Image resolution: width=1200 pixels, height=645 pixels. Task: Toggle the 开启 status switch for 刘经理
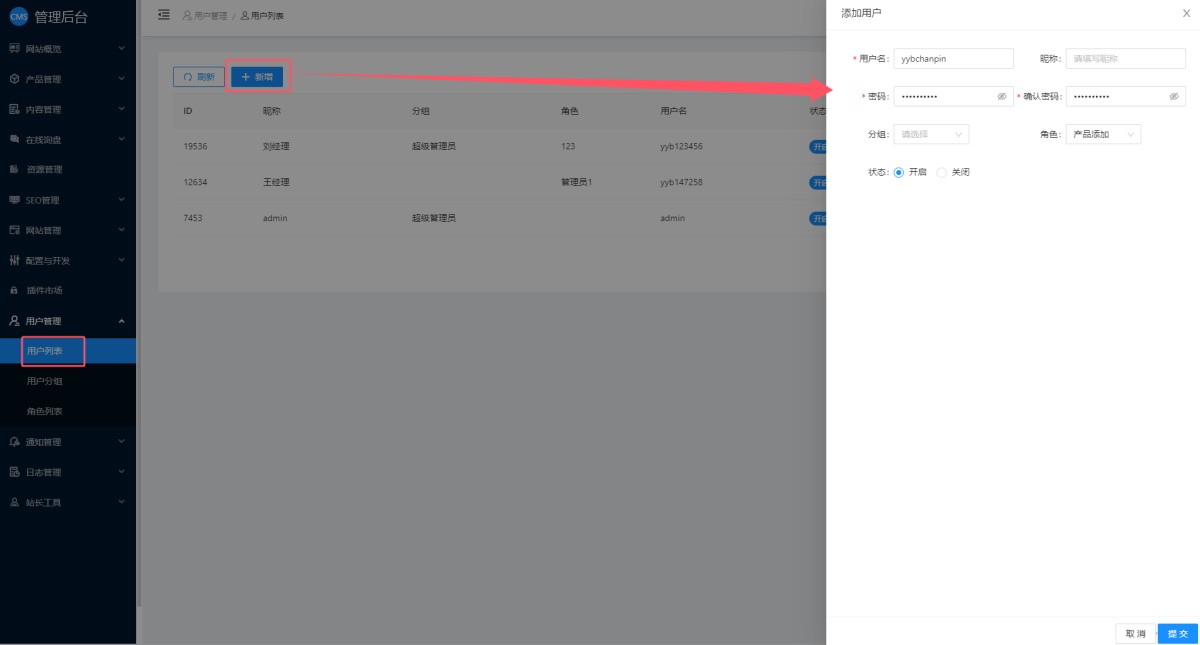[x=818, y=146]
